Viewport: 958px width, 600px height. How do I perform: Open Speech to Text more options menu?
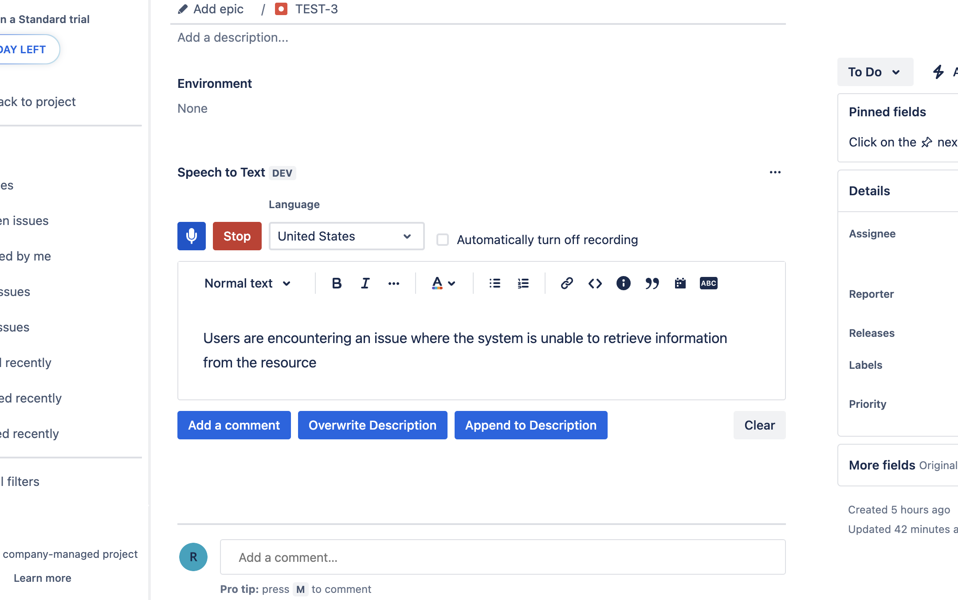click(x=775, y=172)
